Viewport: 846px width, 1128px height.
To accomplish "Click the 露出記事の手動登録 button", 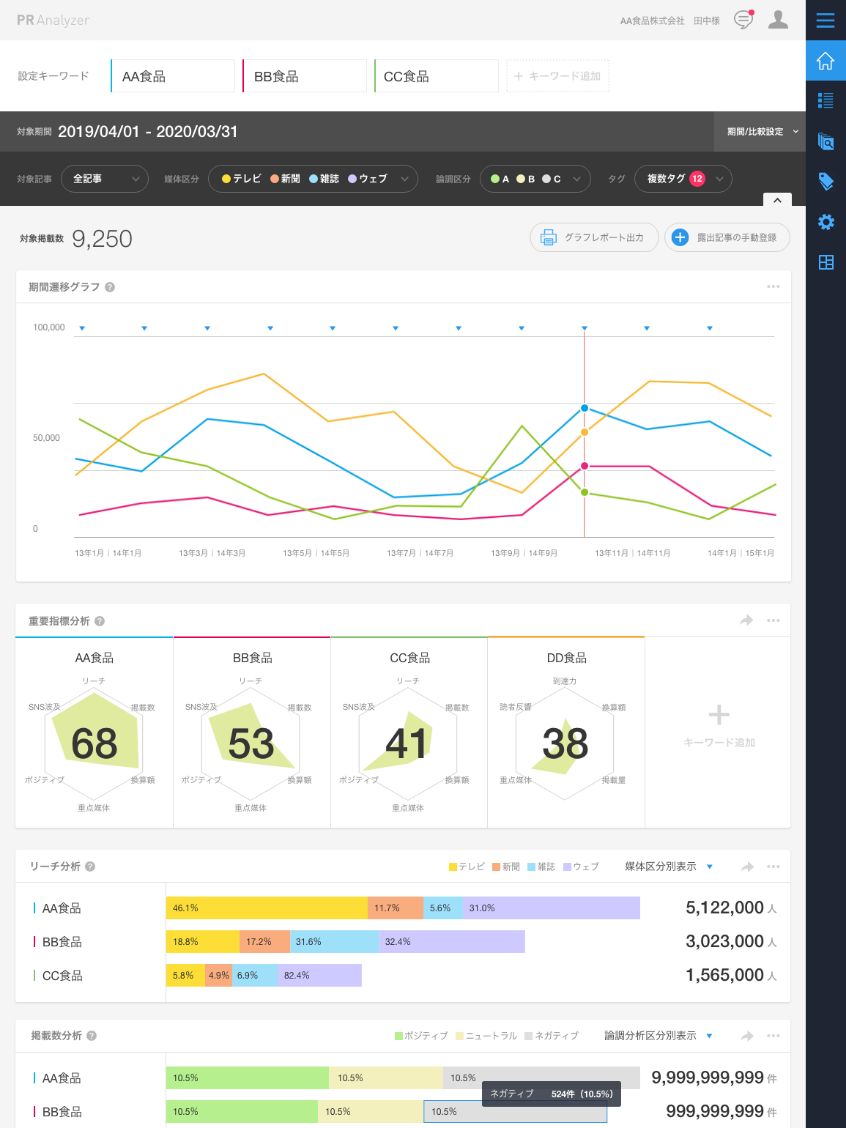I will (727, 238).
